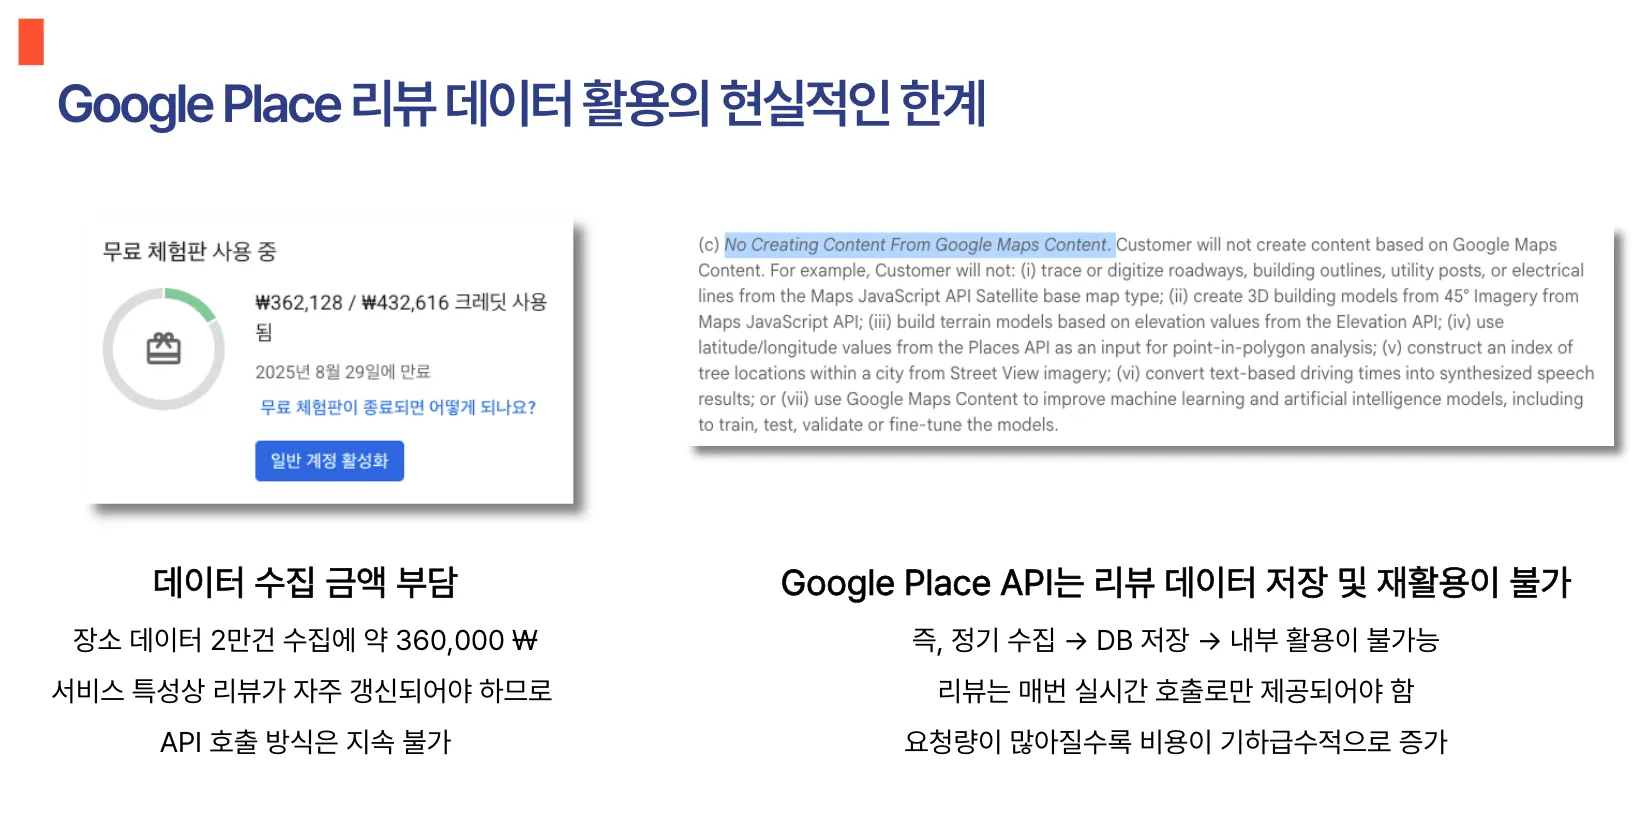
Task: Click the line 즉, 정기 수집 → DB 저장 → 내부 활용이 불가능
Action: (1176, 640)
